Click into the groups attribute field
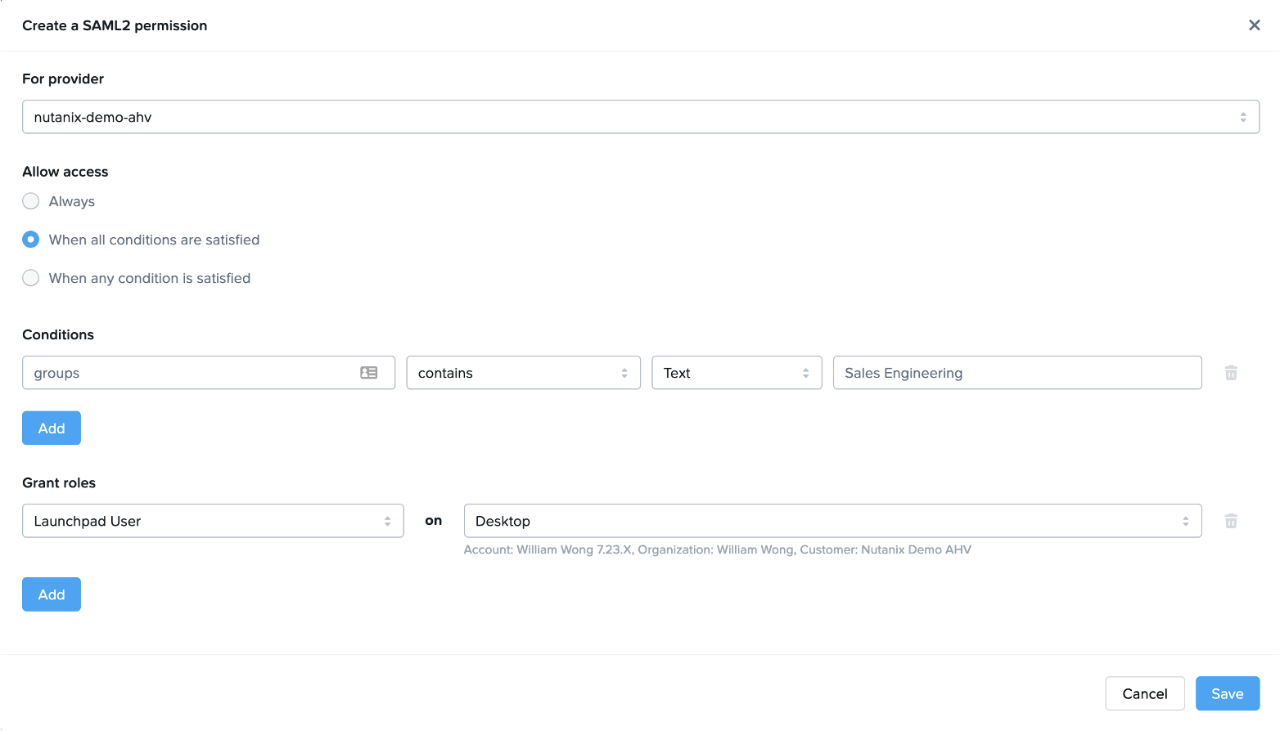 point(190,373)
